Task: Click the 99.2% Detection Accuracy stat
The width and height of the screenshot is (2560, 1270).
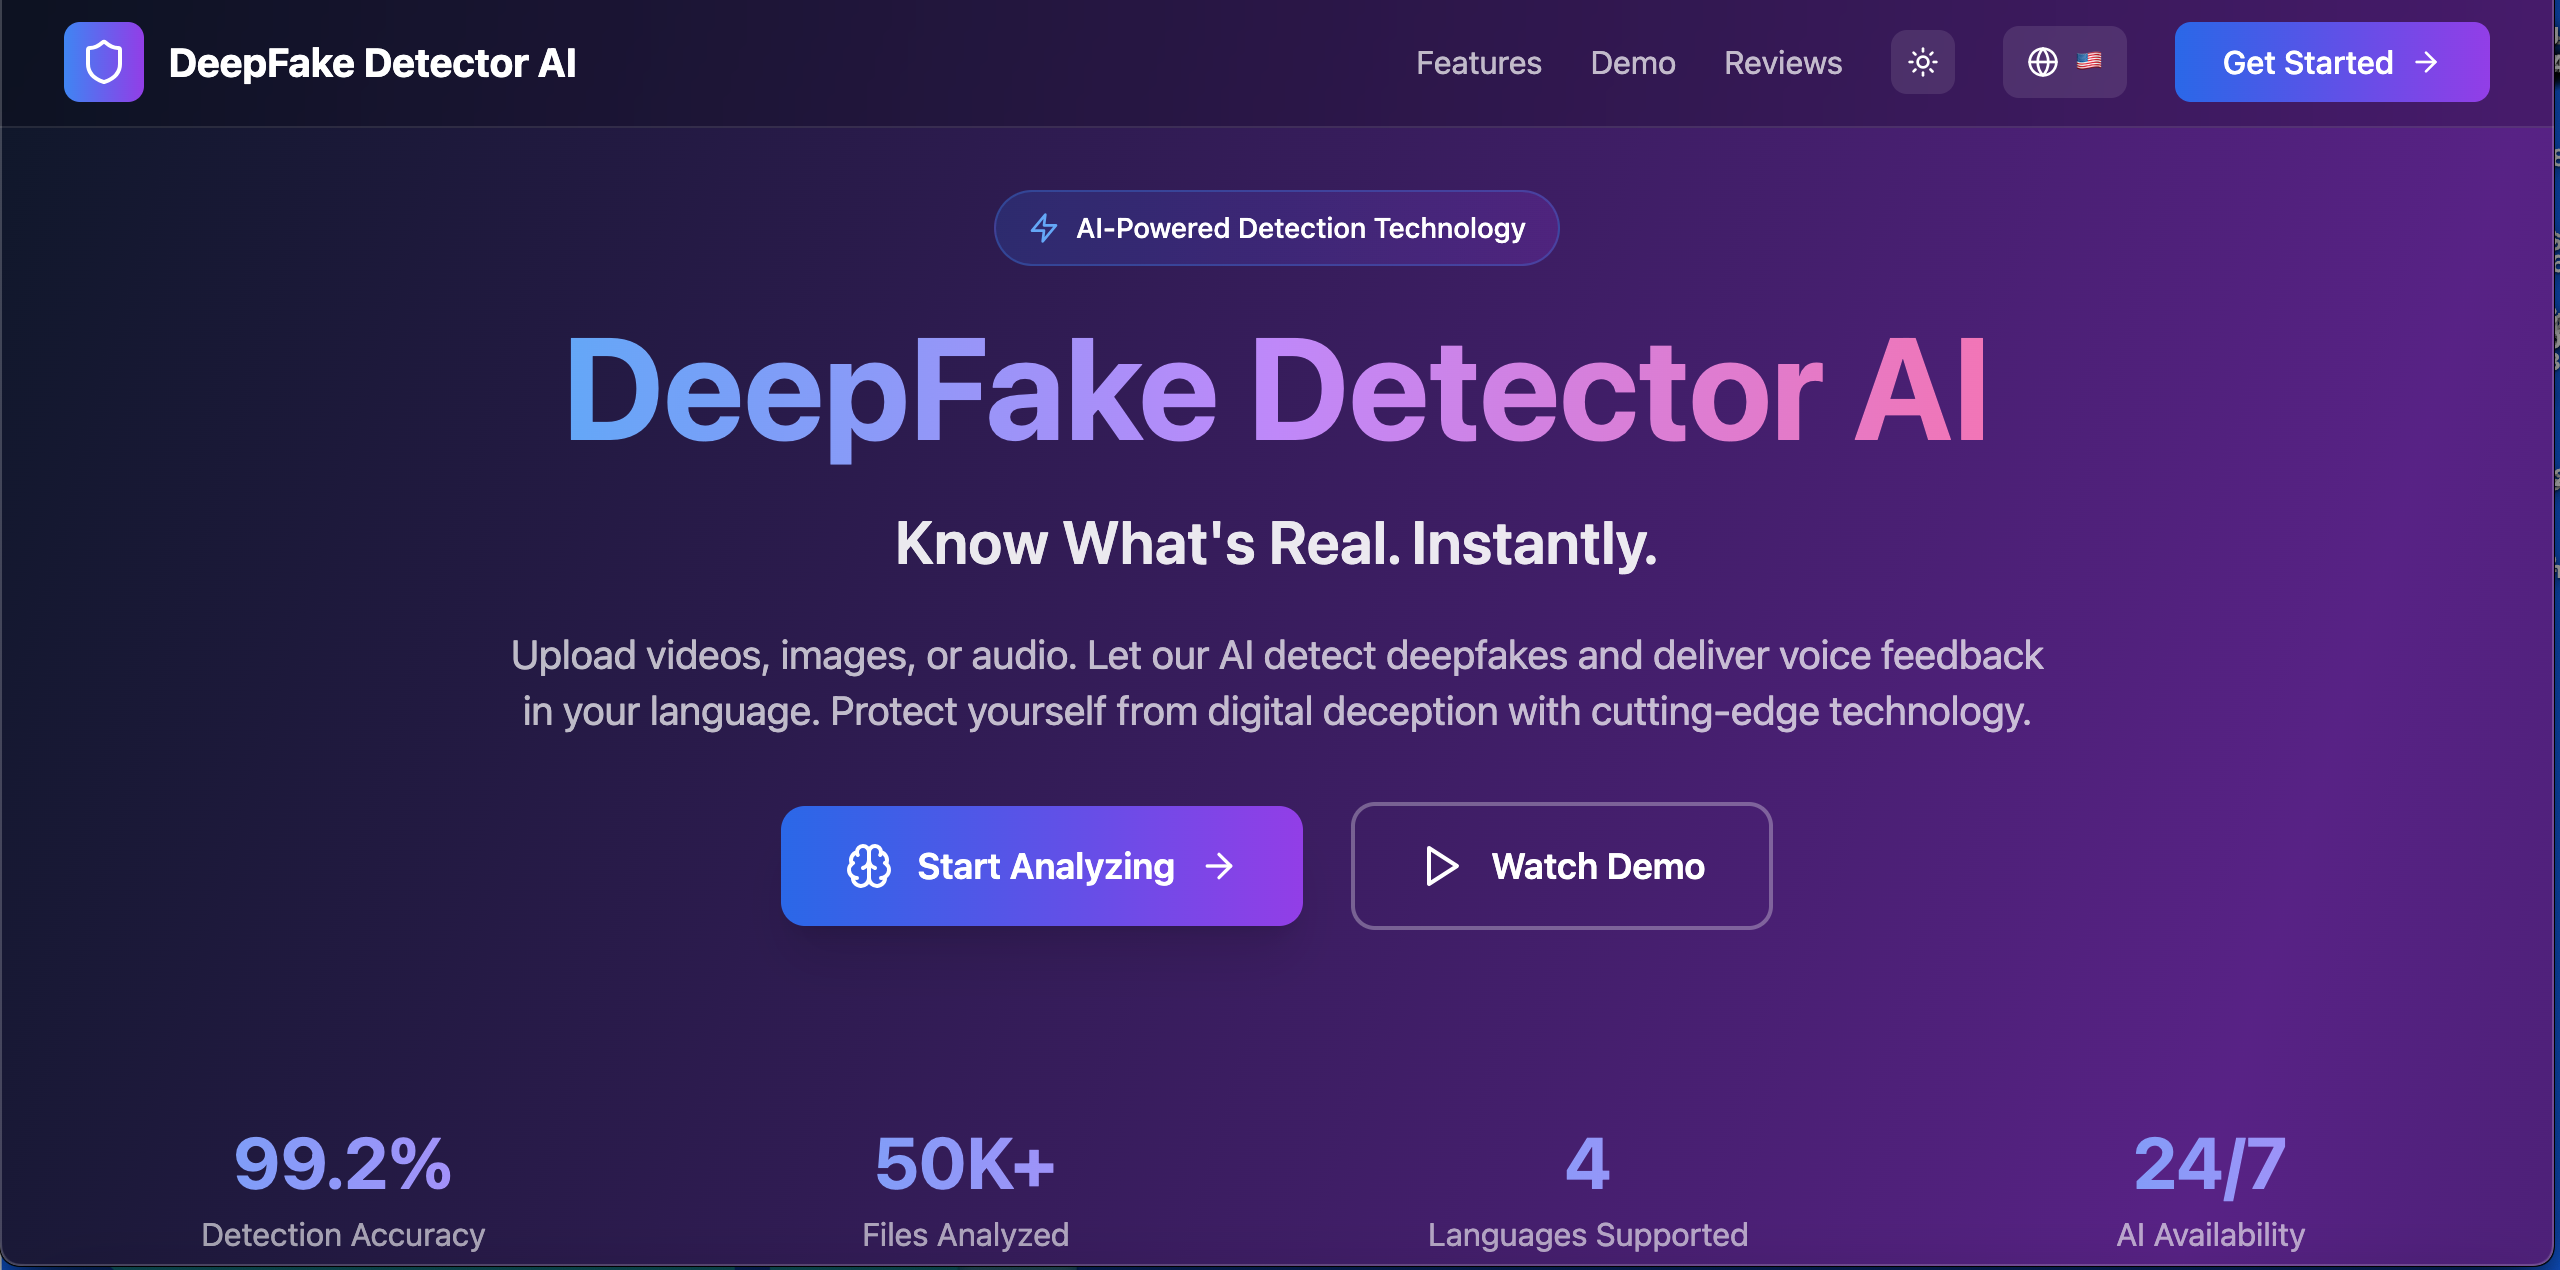Action: tap(342, 1188)
